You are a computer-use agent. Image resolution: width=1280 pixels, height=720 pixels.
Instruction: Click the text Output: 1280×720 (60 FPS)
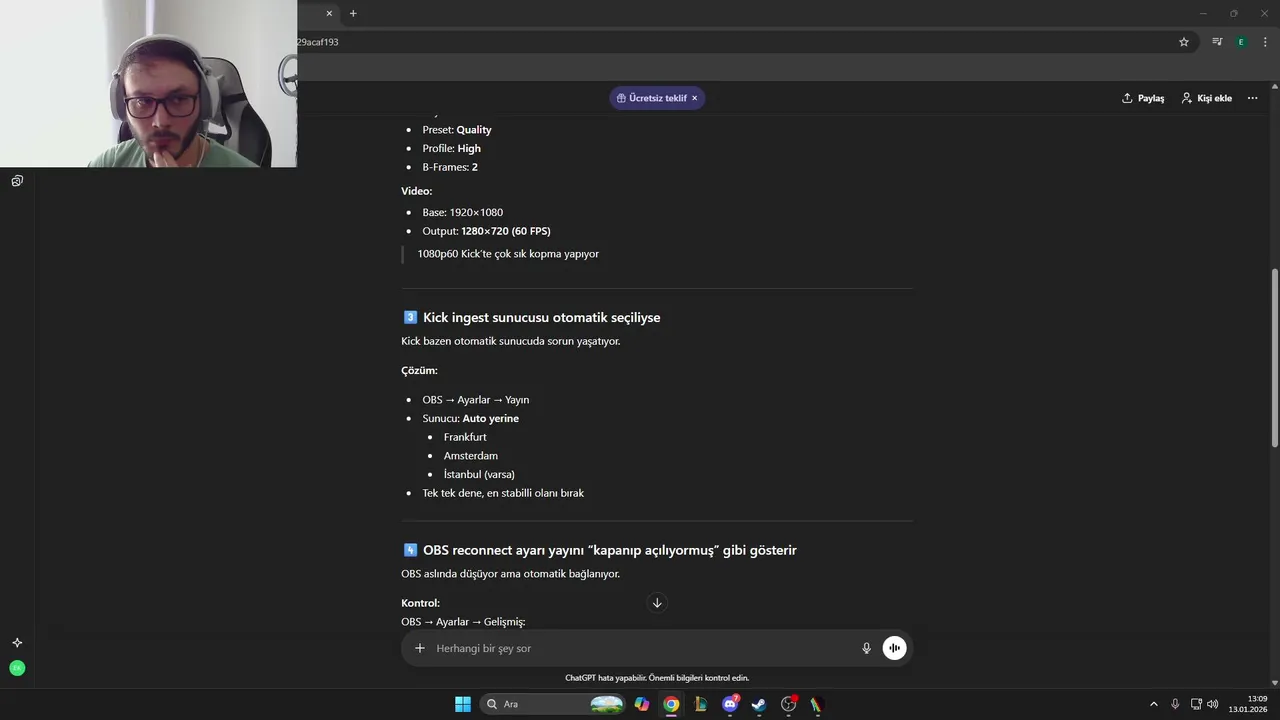click(x=486, y=231)
